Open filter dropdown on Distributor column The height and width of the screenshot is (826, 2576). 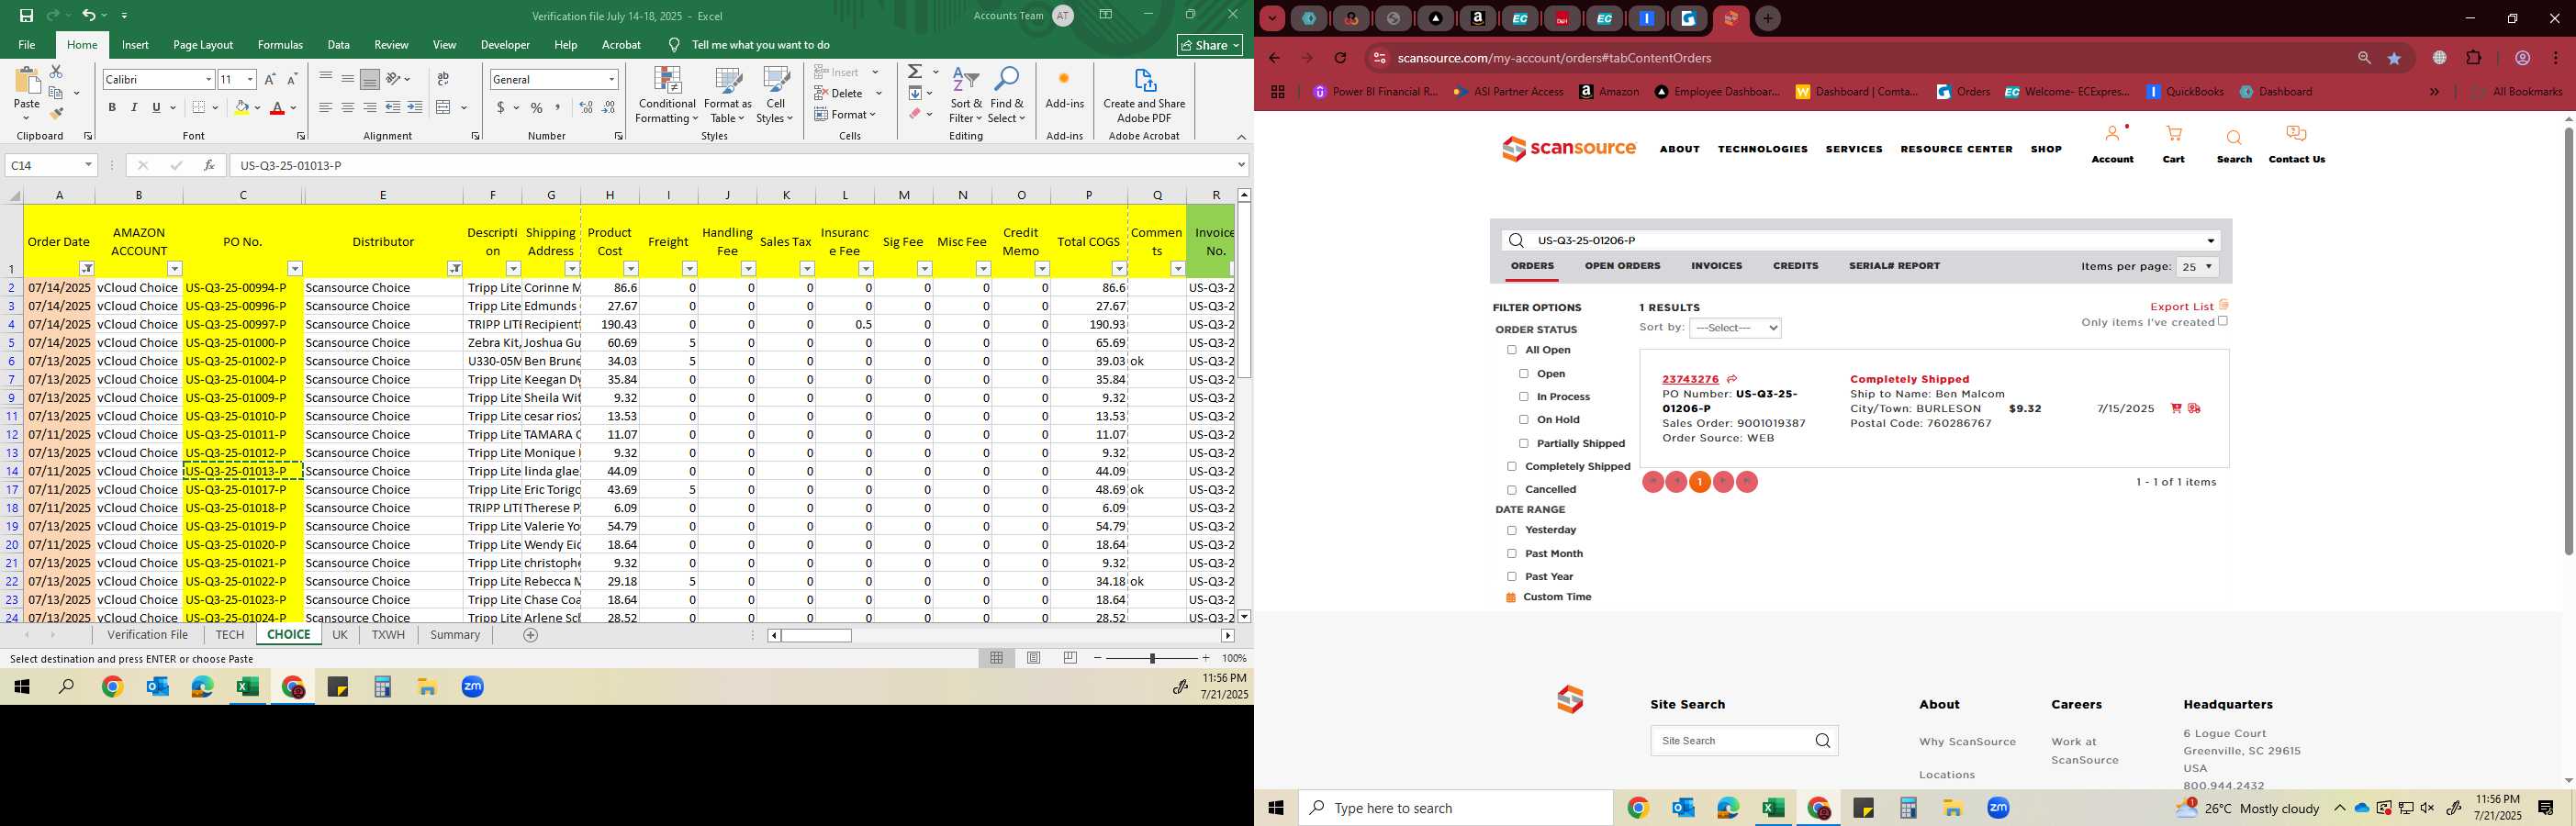(x=455, y=269)
